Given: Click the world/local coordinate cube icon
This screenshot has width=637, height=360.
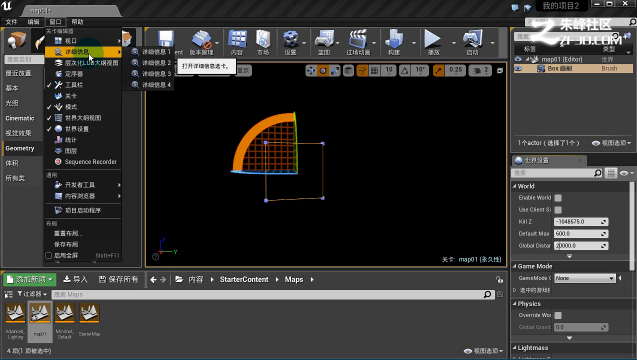Looking at the screenshot, I should point(348,71).
